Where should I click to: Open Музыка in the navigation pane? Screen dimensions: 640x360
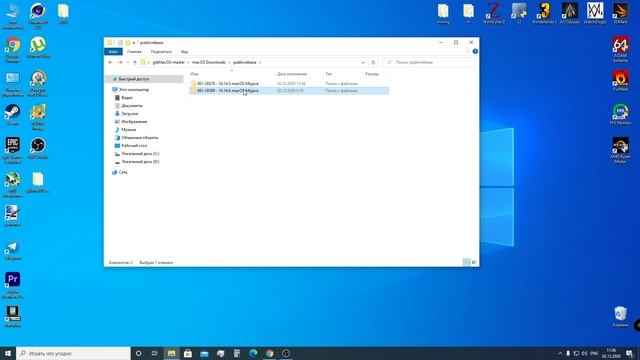pos(129,129)
